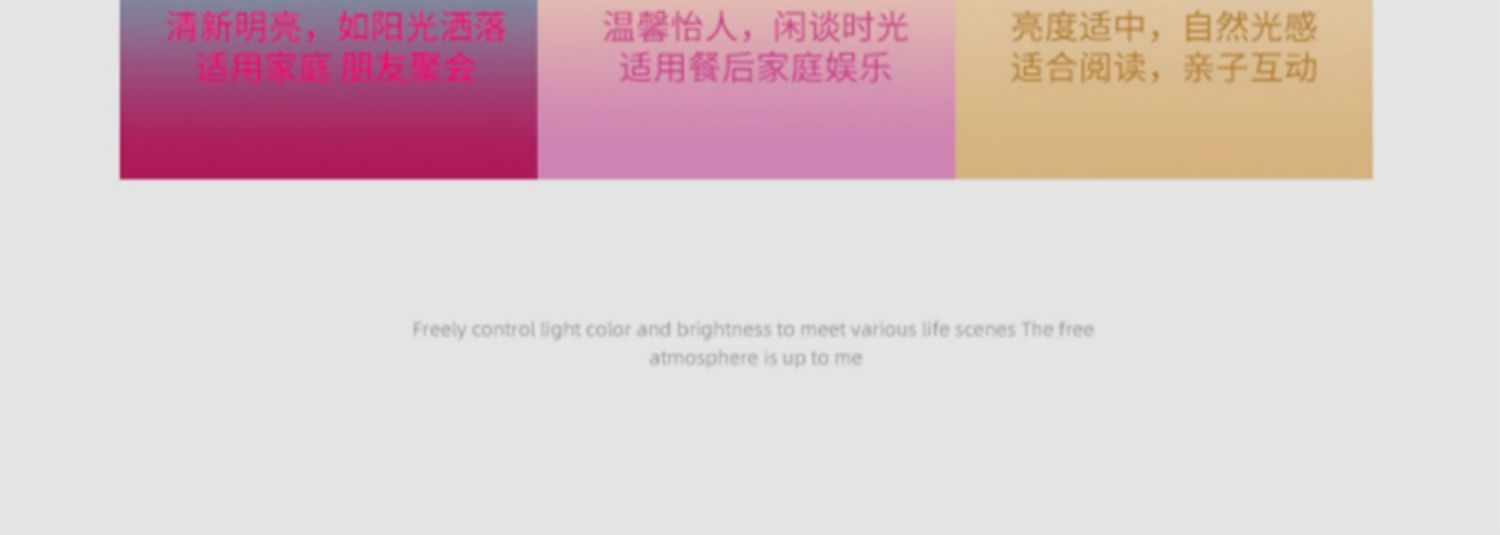Click the text 适用家庭
Image resolution: width=1500 pixels, height=535 pixels.
(263, 69)
